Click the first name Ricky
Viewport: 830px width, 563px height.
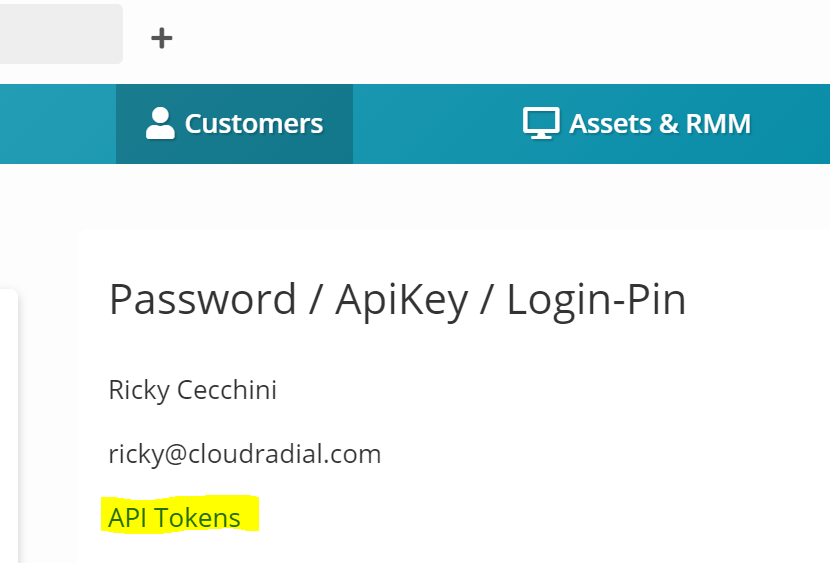(x=139, y=390)
